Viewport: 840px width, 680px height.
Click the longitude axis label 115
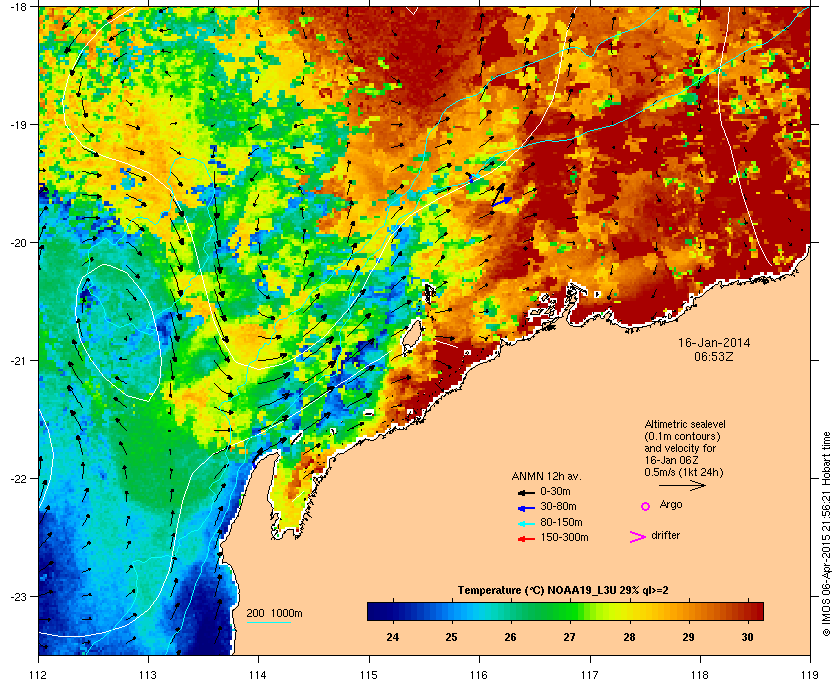pyautogui.click(x=369, y=674)
